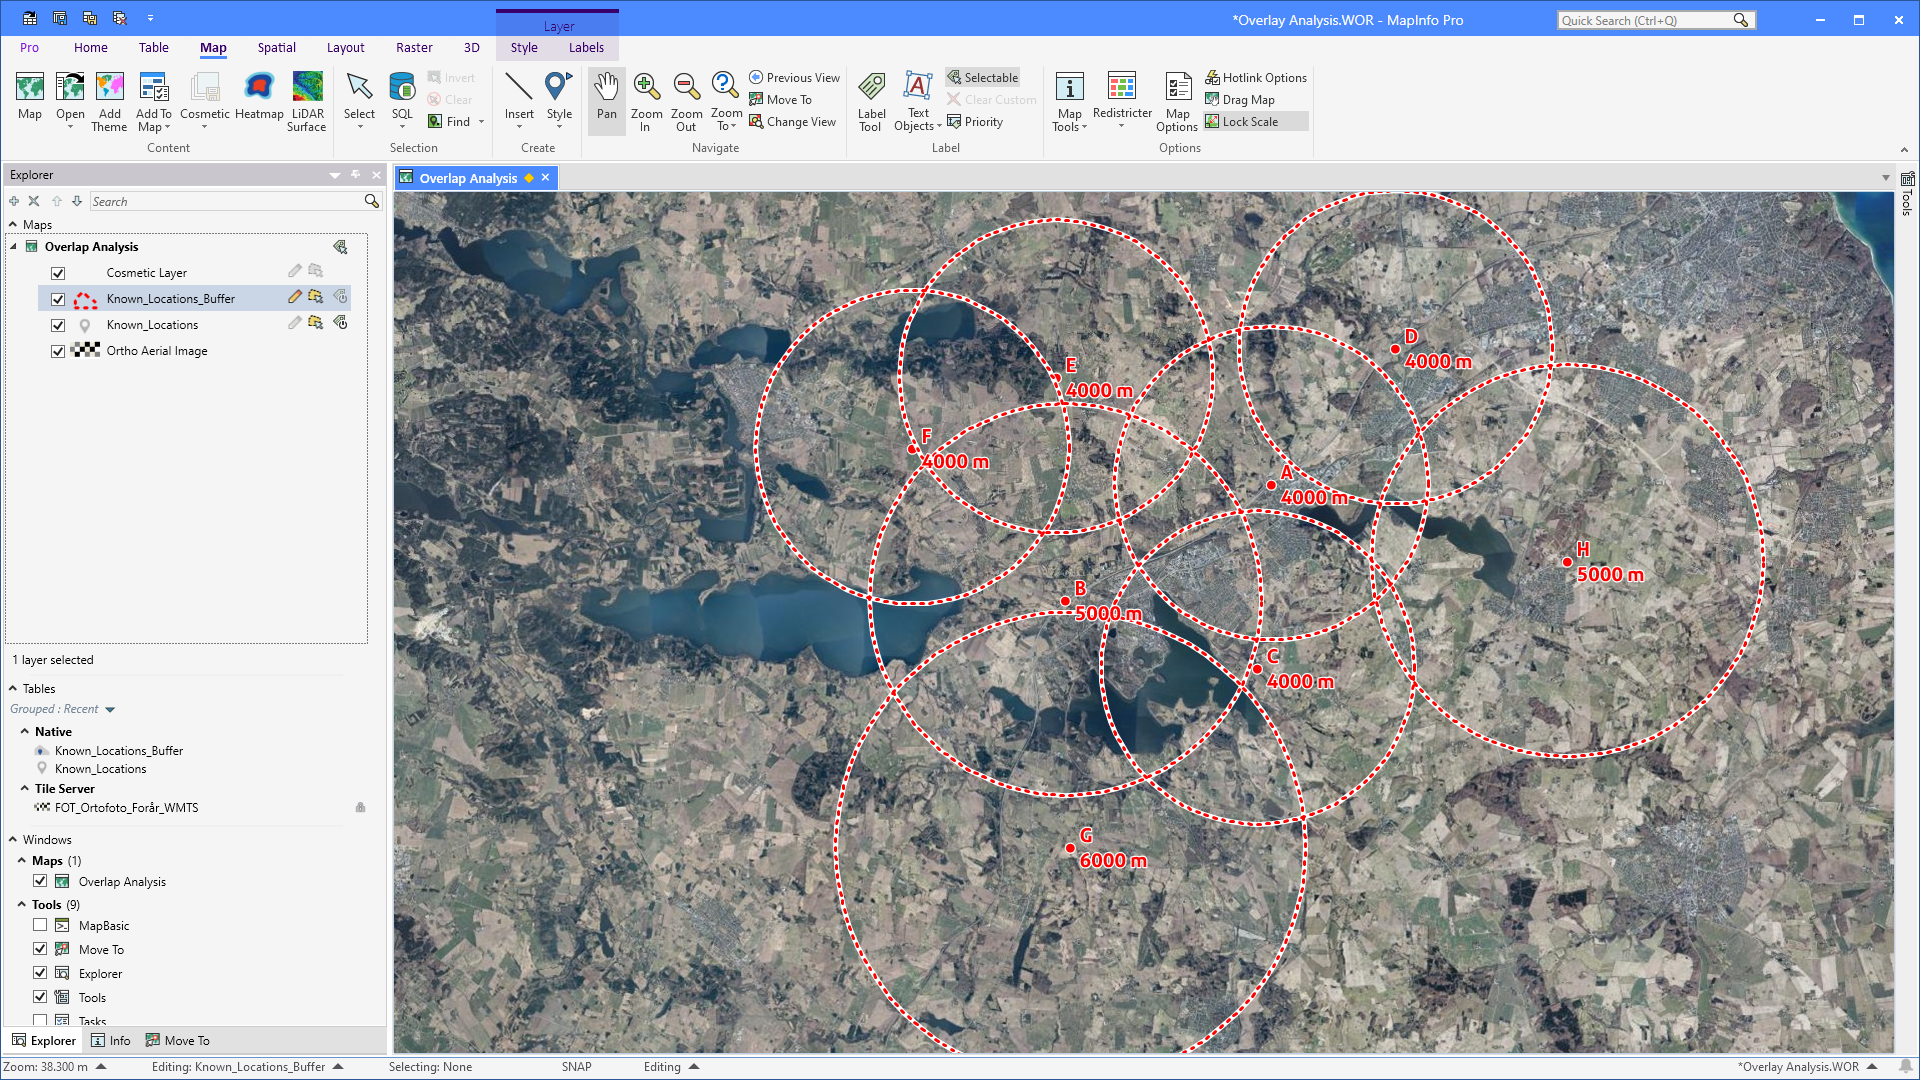The image size is (1920, 1080).
Task: Collapse the Windows section
Action: click(13, 839)
